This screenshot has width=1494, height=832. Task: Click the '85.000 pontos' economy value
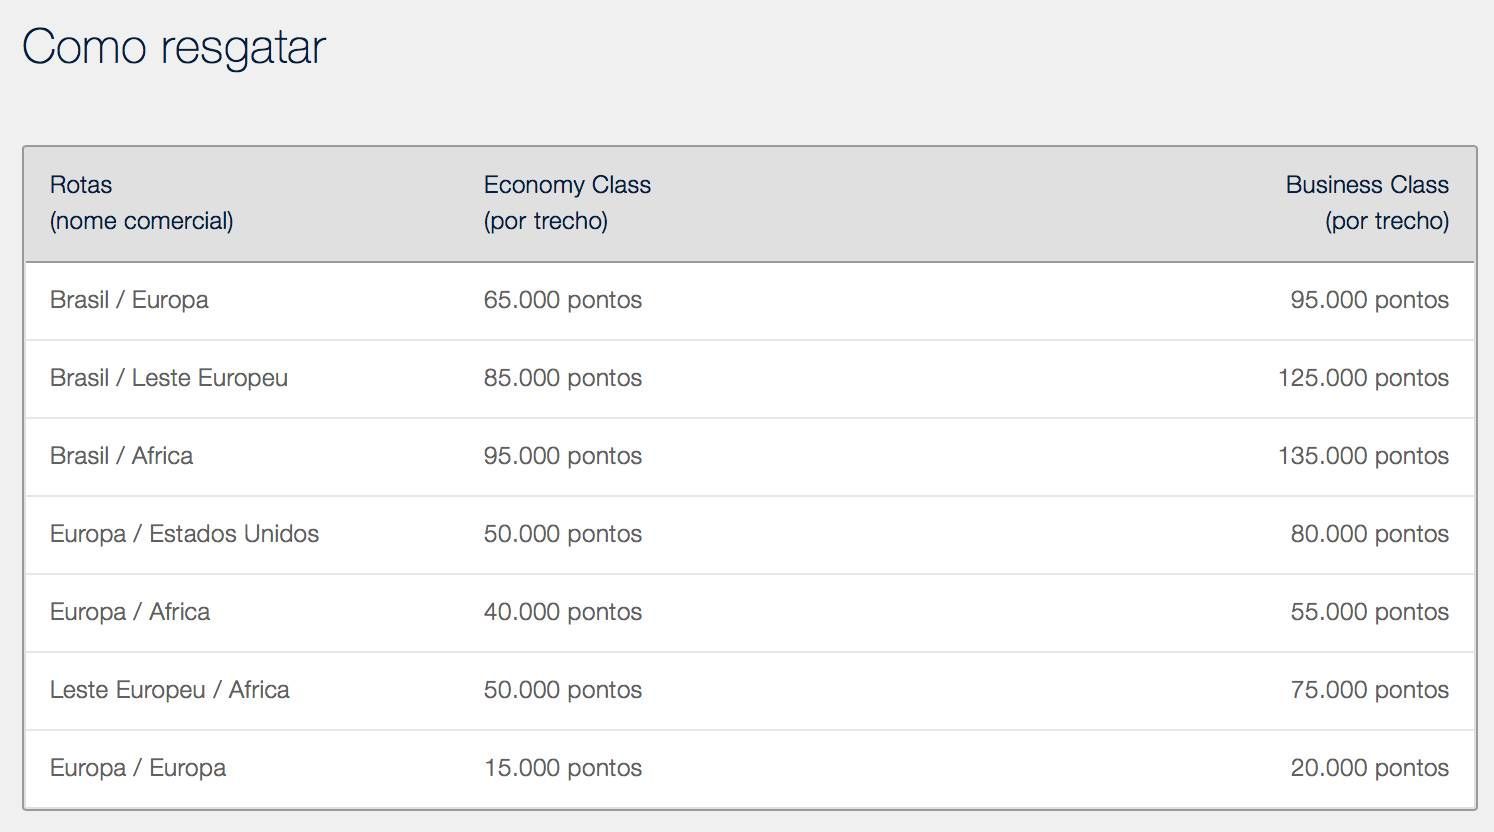tap(563, 378)
